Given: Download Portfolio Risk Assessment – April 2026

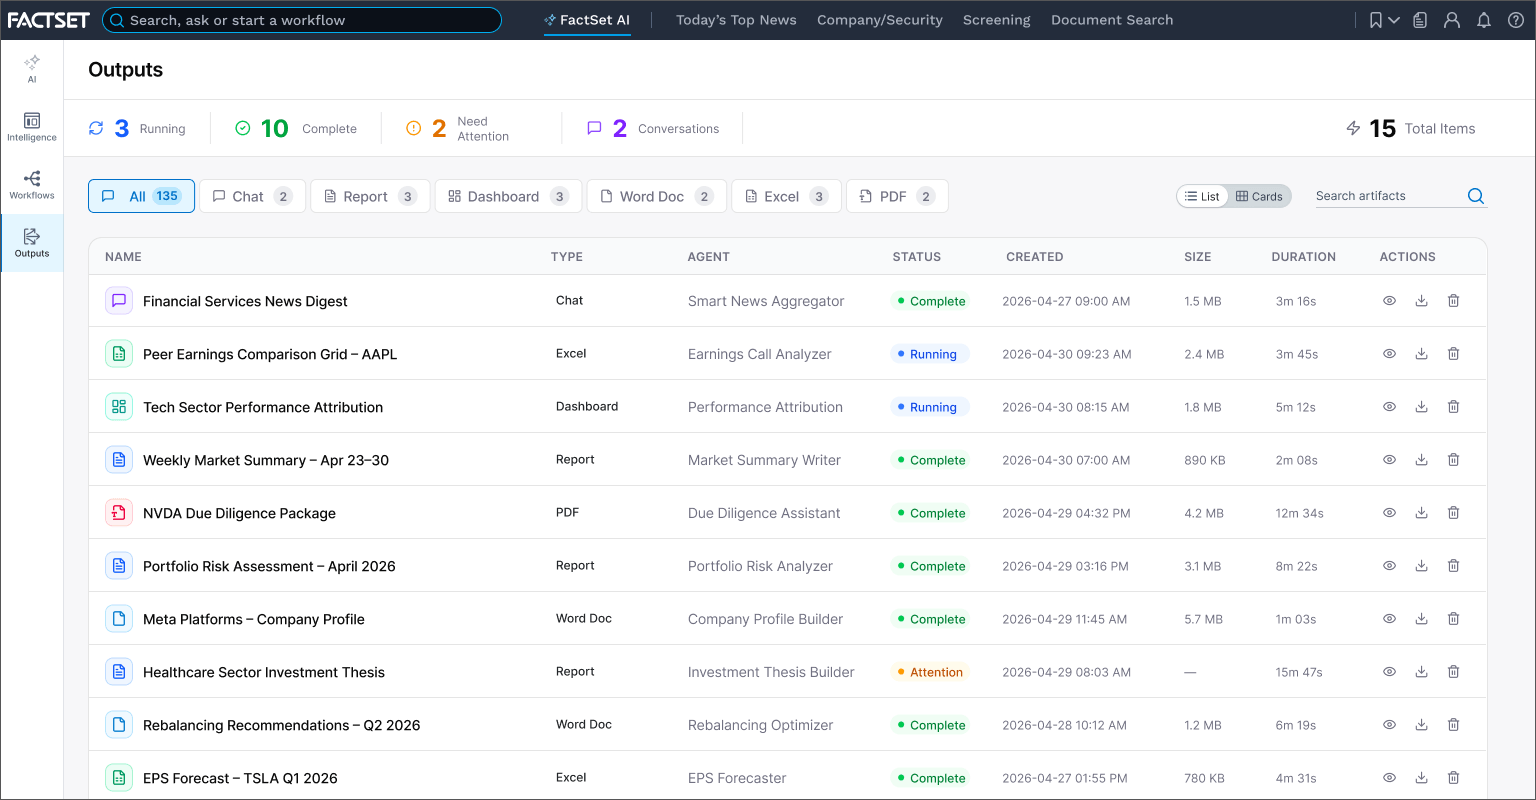Looking at the screenshot, I should tap(1421, 565).
